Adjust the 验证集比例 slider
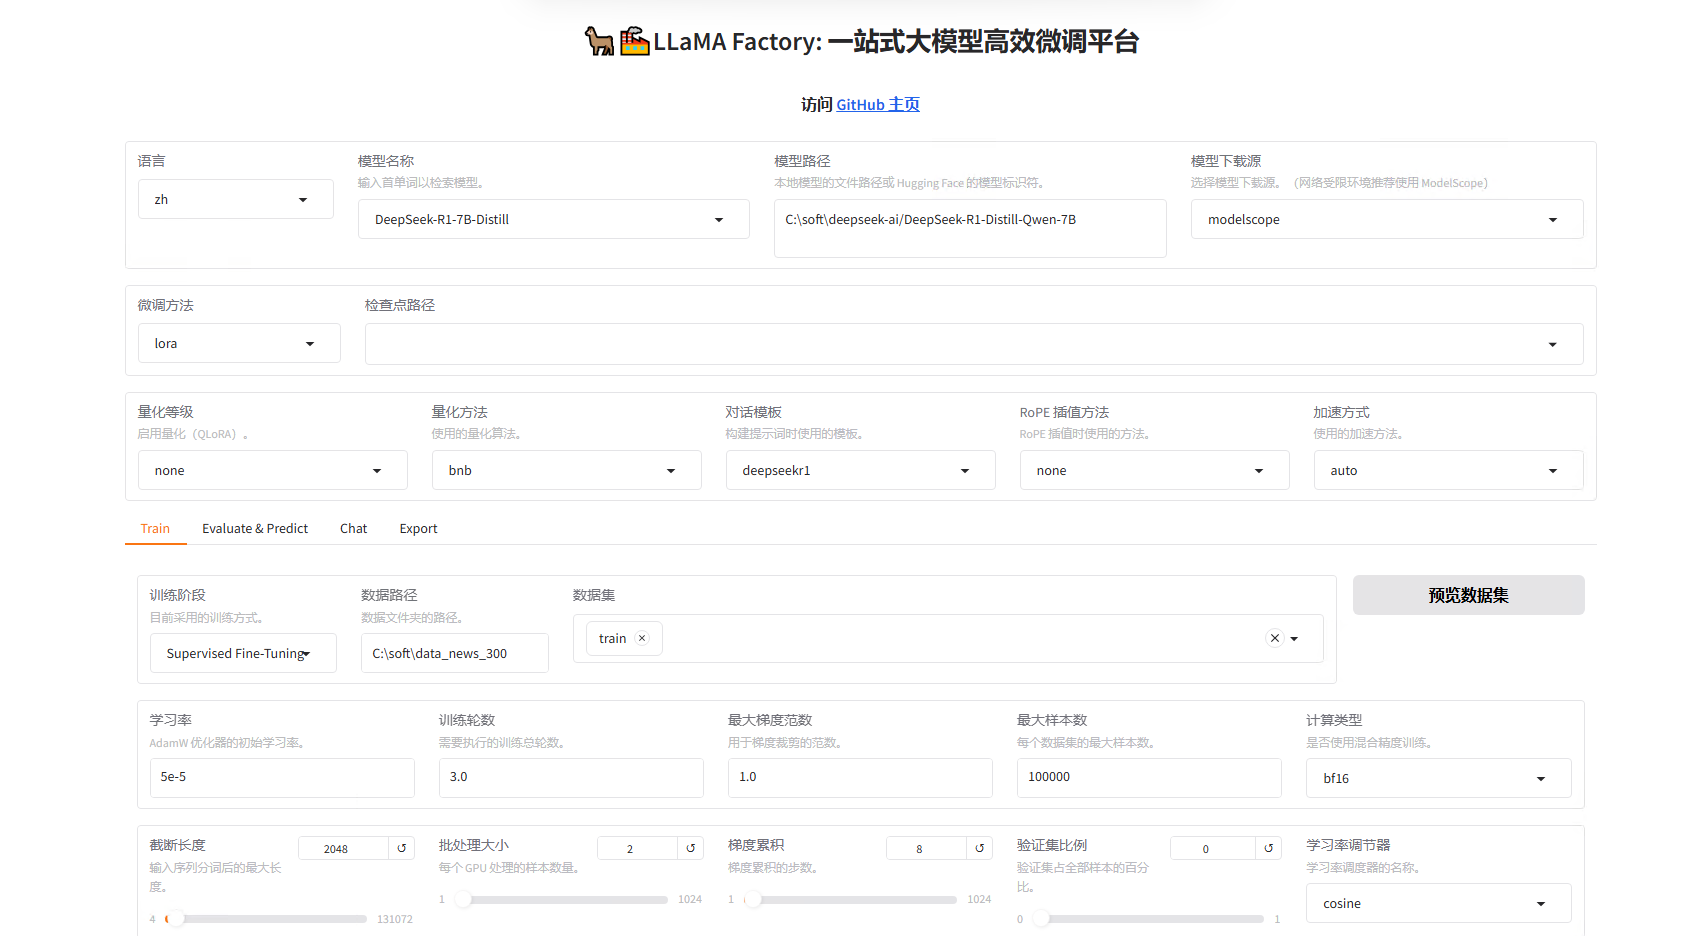Image resolution: width=1696 pixels, height=936 pixels. click(x=1147, y=918)
